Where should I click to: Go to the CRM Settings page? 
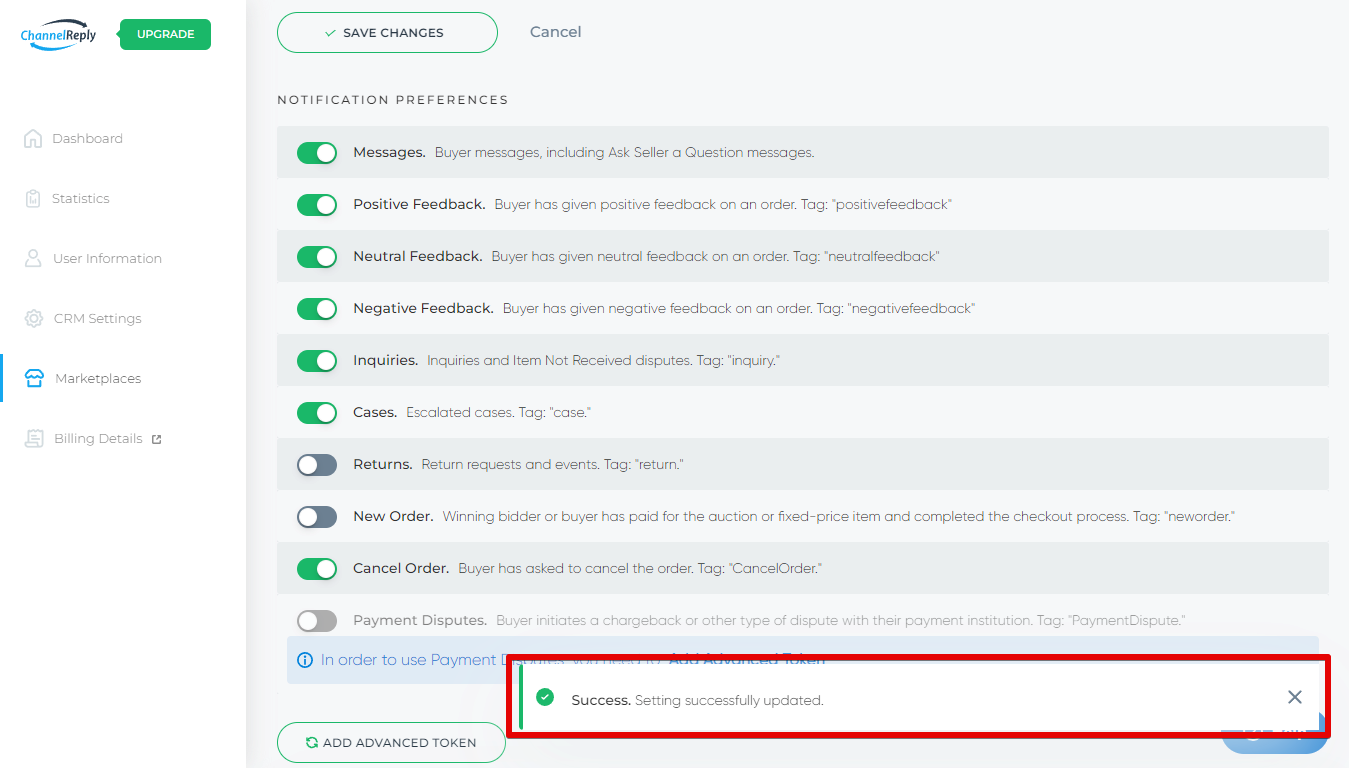(x=97, y=319)
